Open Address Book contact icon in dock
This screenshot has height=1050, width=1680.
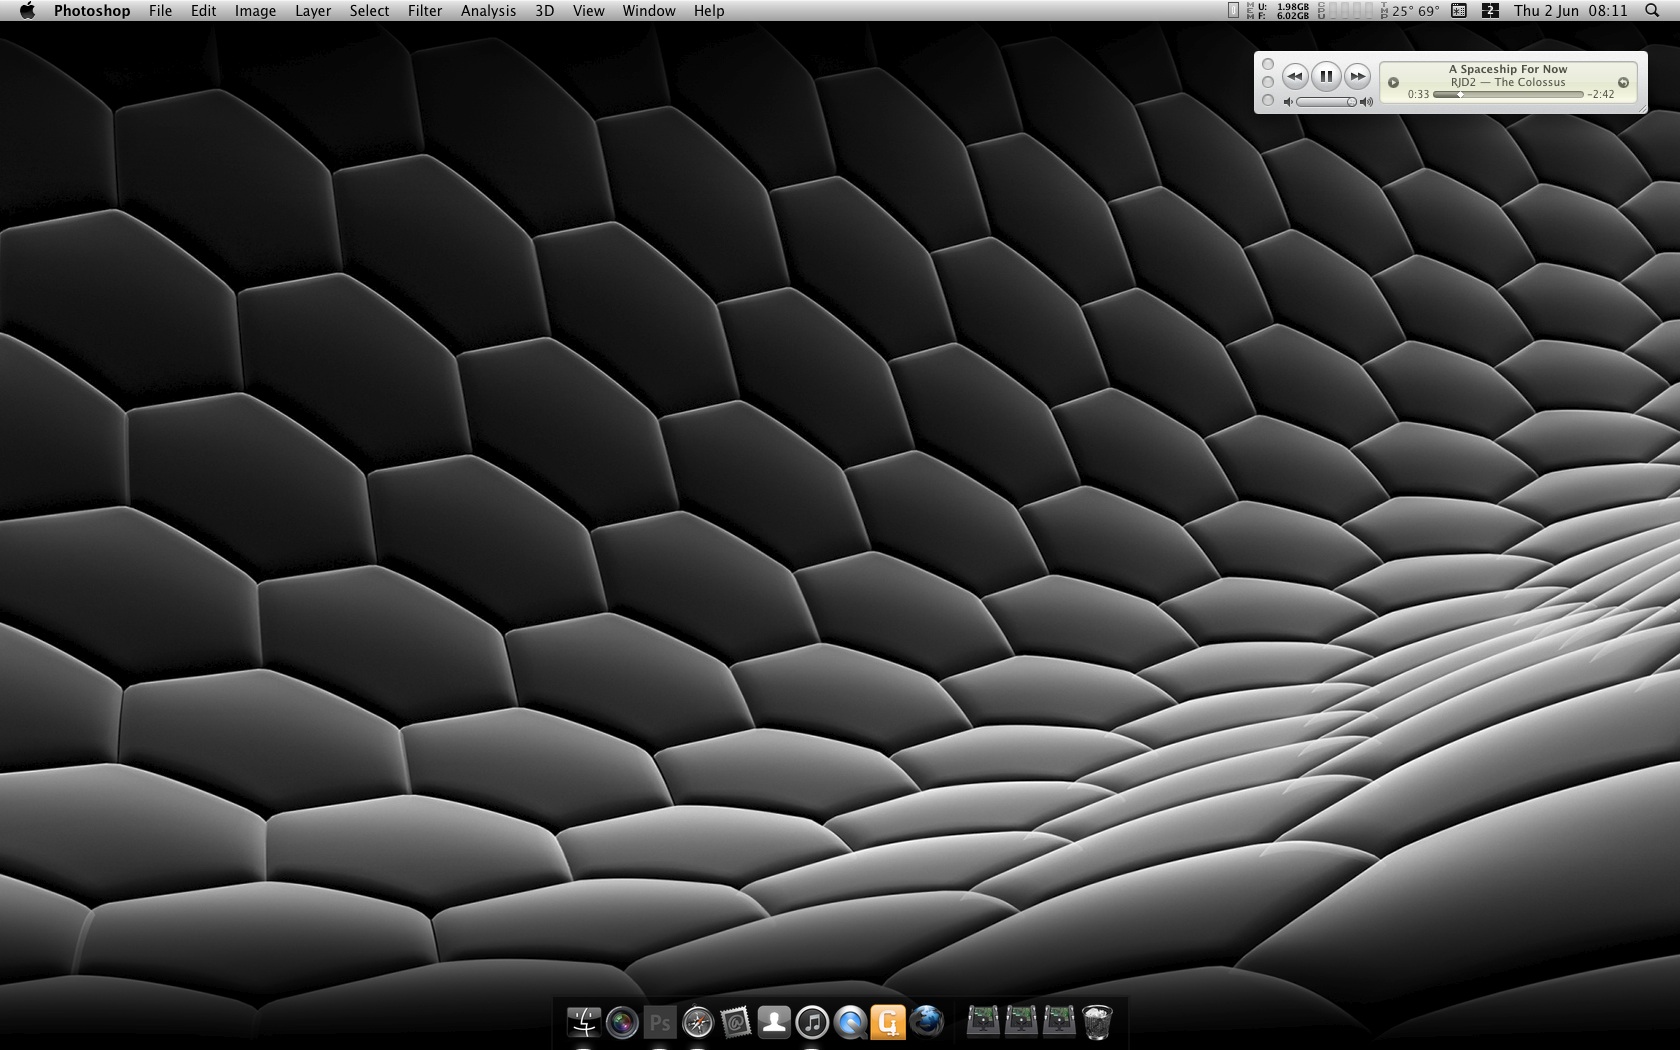774,1022
